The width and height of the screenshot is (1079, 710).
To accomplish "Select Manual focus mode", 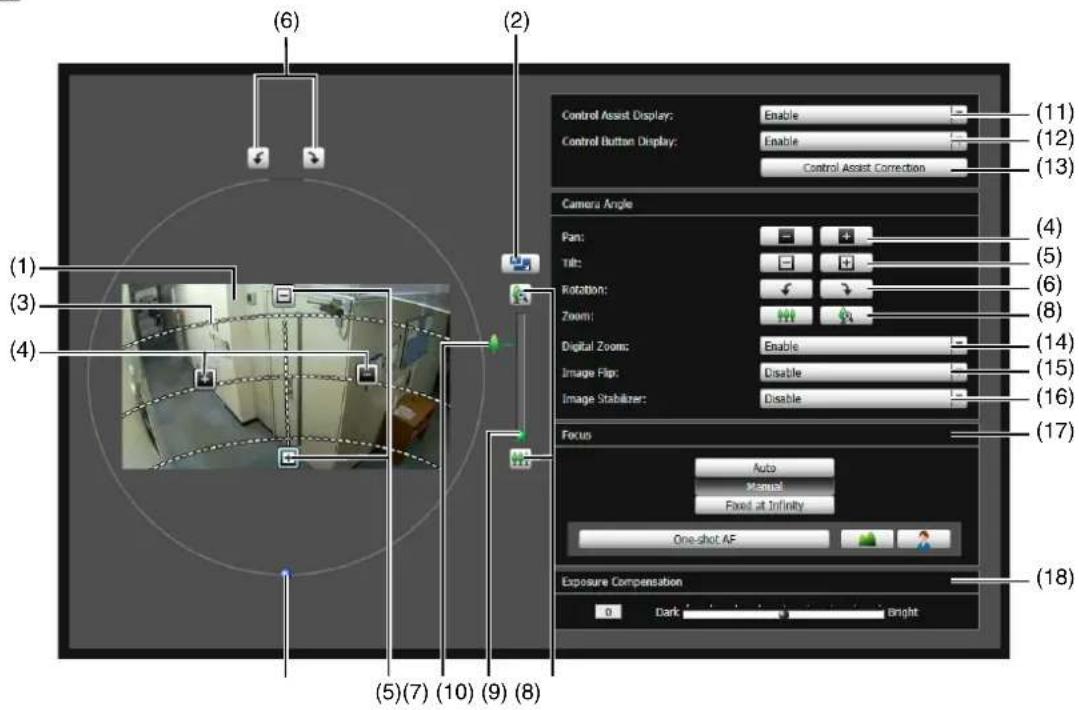I will click(x=765, y=486).
